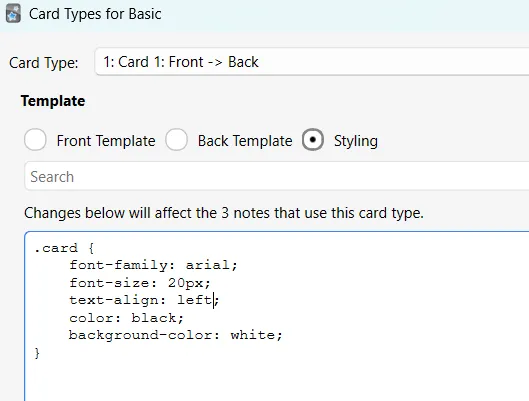Place cursor after the closing brace
The width and height of the screenshot is (529, 401).
(40, 353)
